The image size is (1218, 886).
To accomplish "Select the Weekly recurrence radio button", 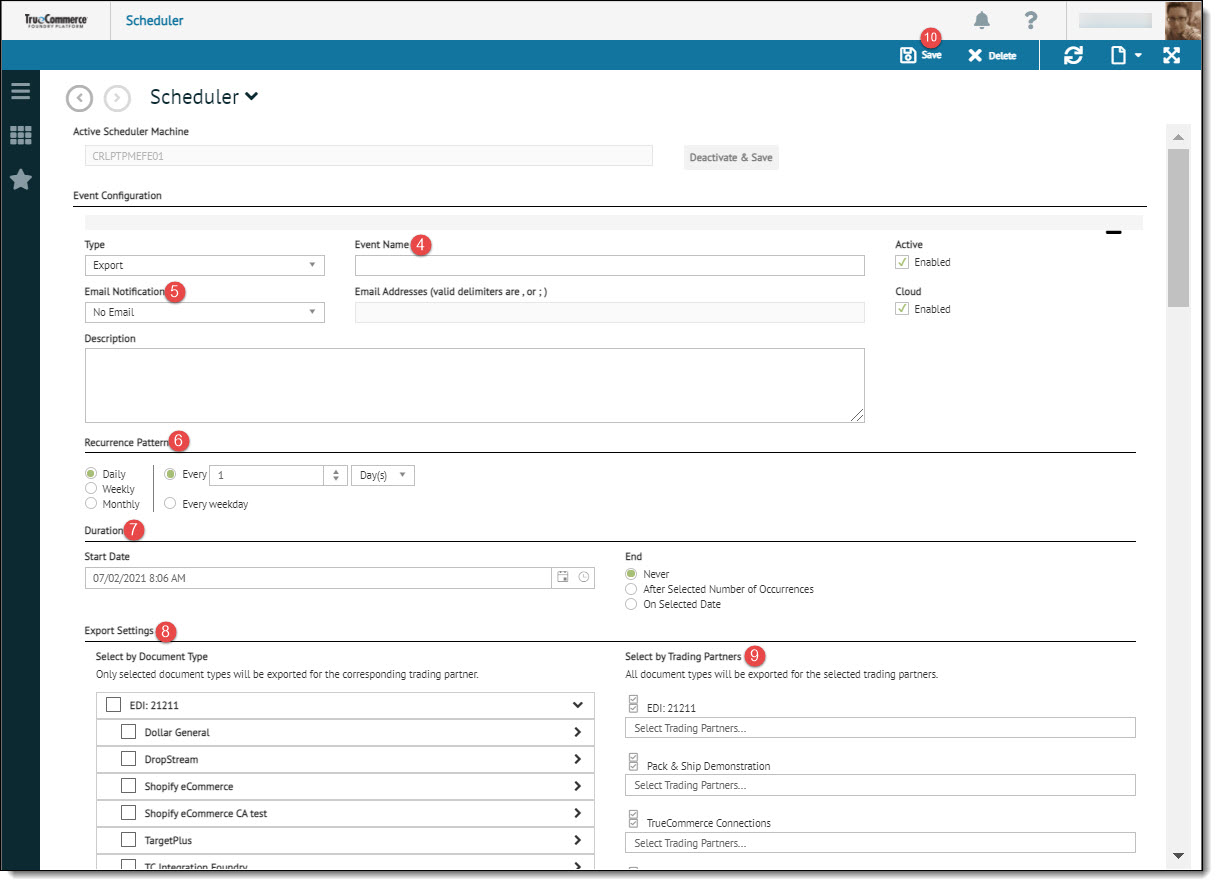I will point(91,489).
